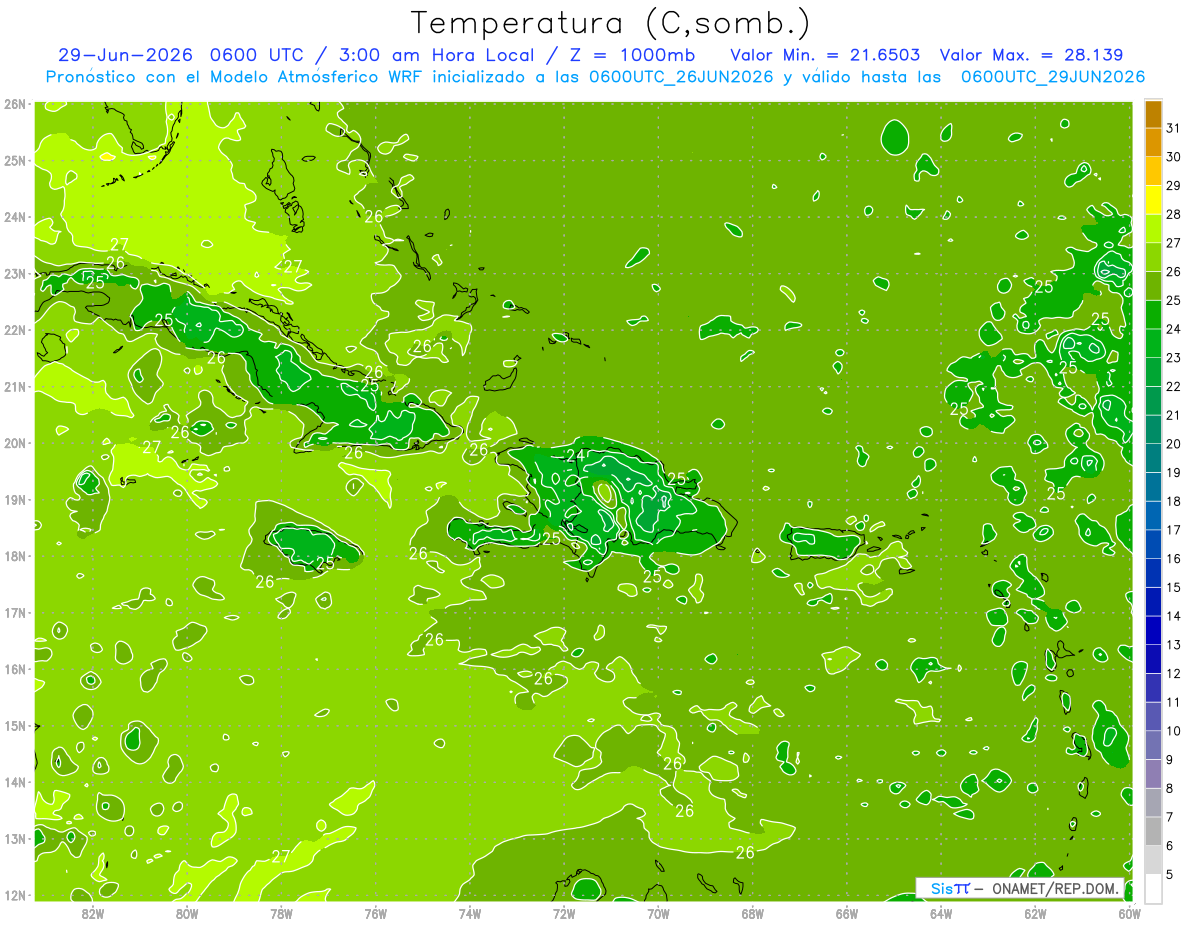Click color scale label "31"
Image resolution: width=1200 pixels, height=927 pixels.
click(x=1173, y=129)
